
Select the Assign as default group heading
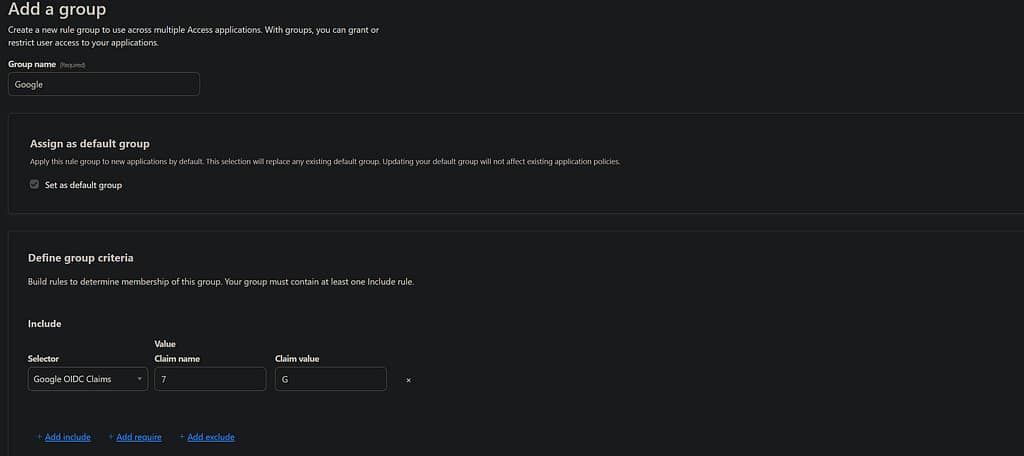coord(90,144)
